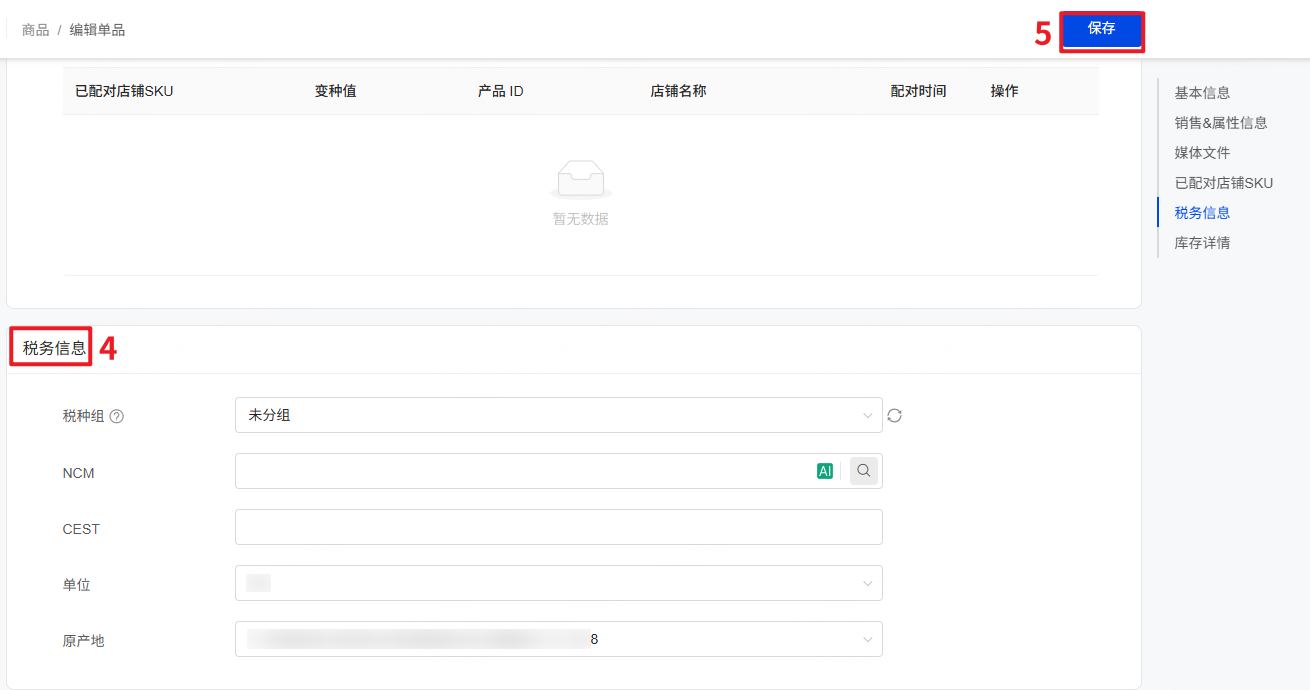1310x690 pixels.
Task: Select 税务信息 in the right sidebar navigation
Action: 1202,213
